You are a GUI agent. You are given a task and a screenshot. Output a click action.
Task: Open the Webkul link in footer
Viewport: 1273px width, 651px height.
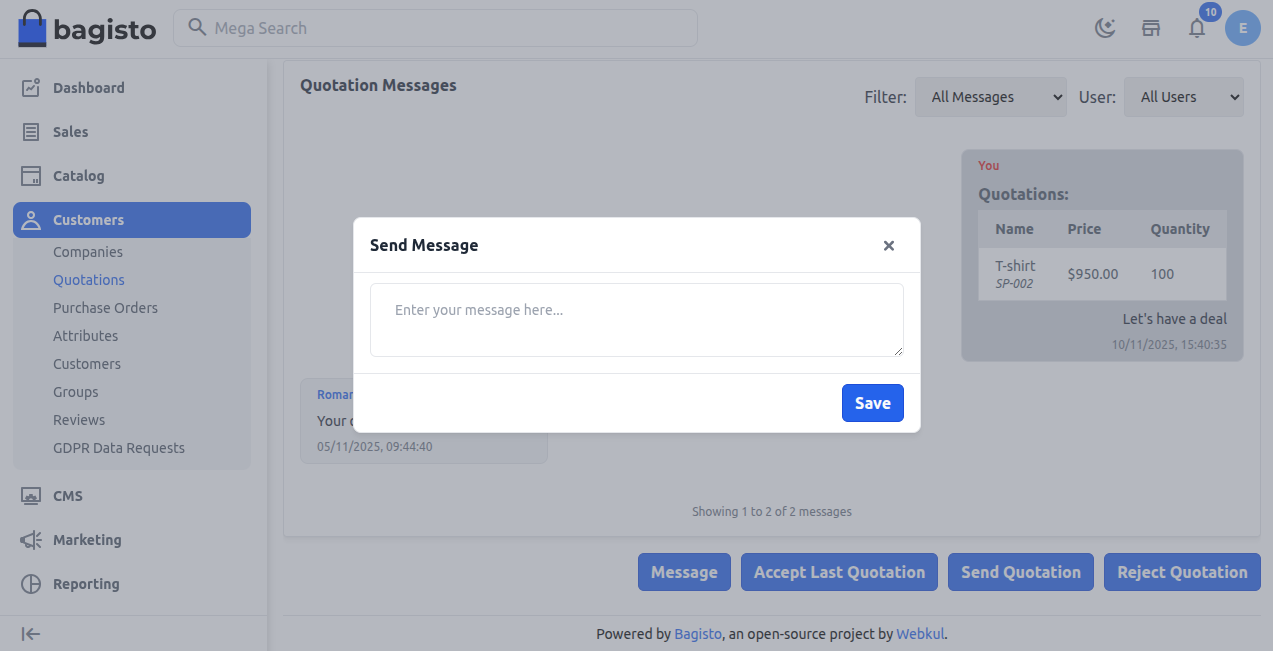coord(920,633)
